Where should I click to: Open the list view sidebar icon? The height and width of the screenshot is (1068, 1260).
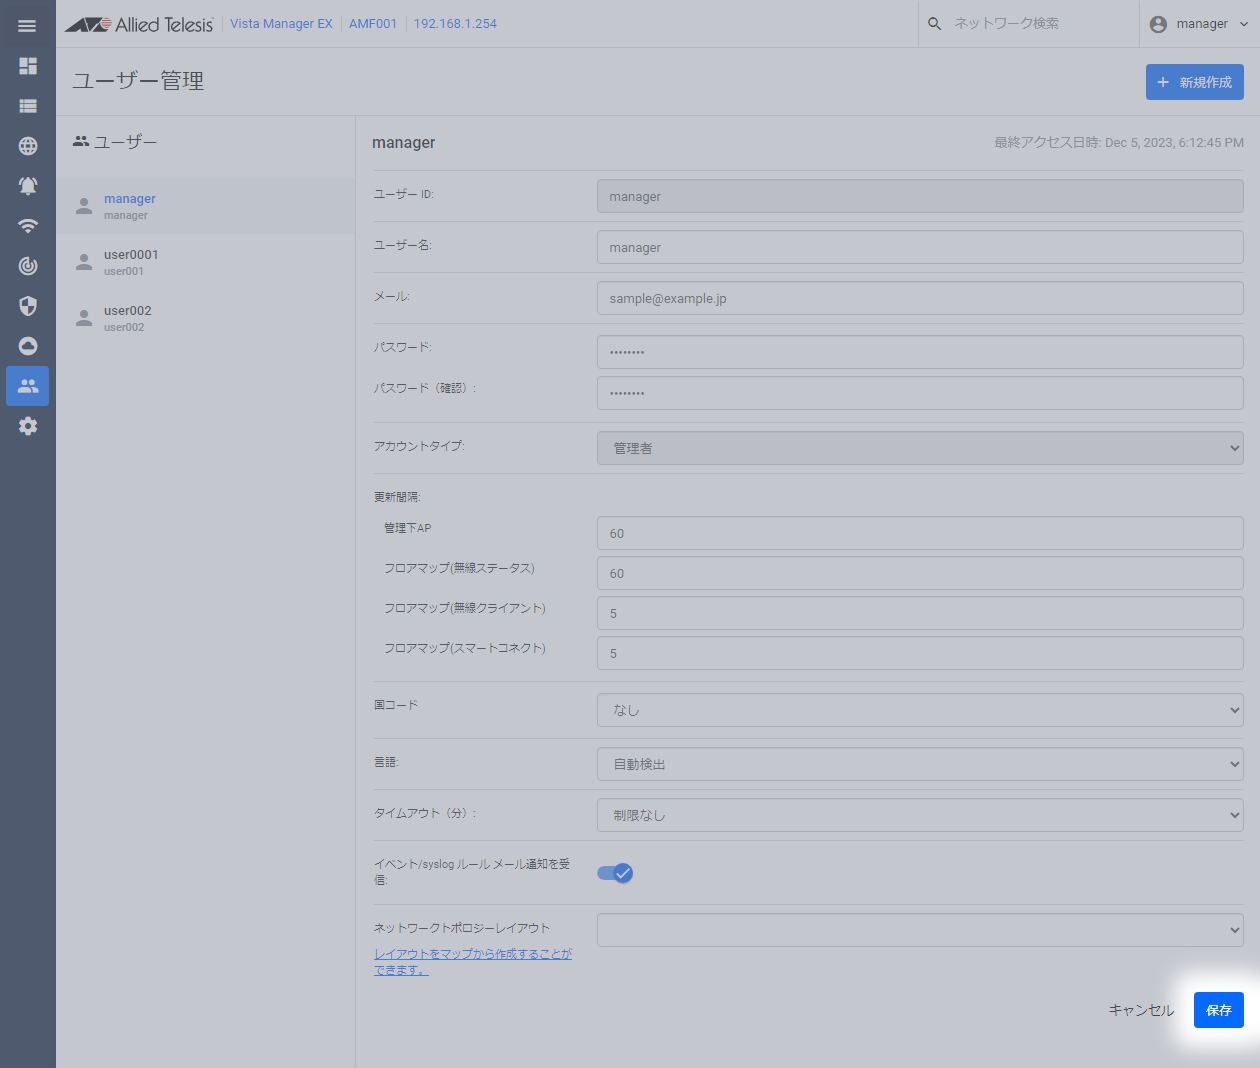[28, 106]
